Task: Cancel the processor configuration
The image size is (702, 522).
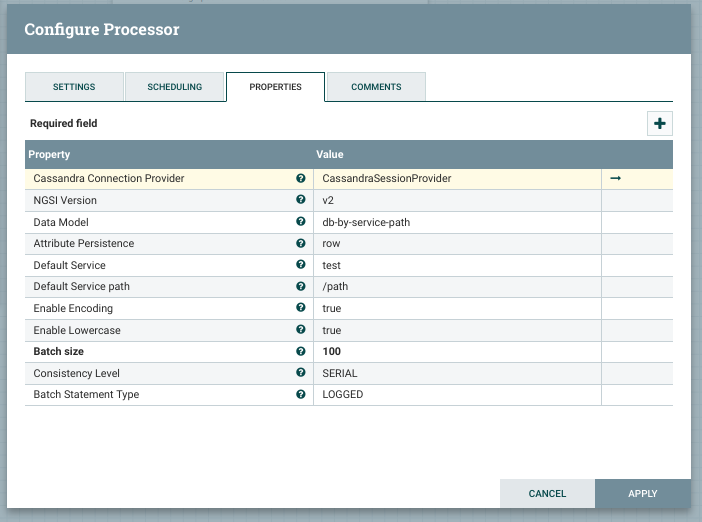Action: [547, 493]
